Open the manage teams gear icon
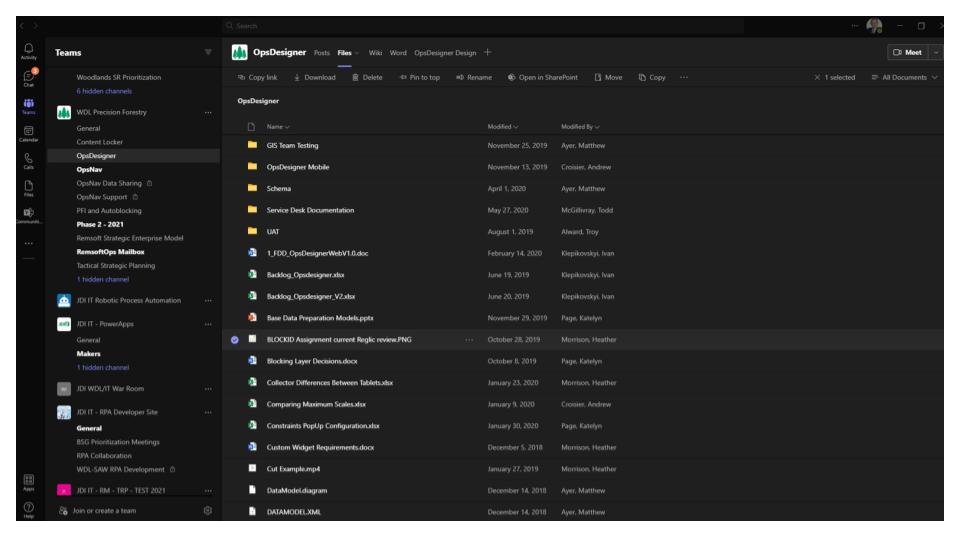Viewport: 960px width, 540px height. pyautogui.click(x=208, y=511)
